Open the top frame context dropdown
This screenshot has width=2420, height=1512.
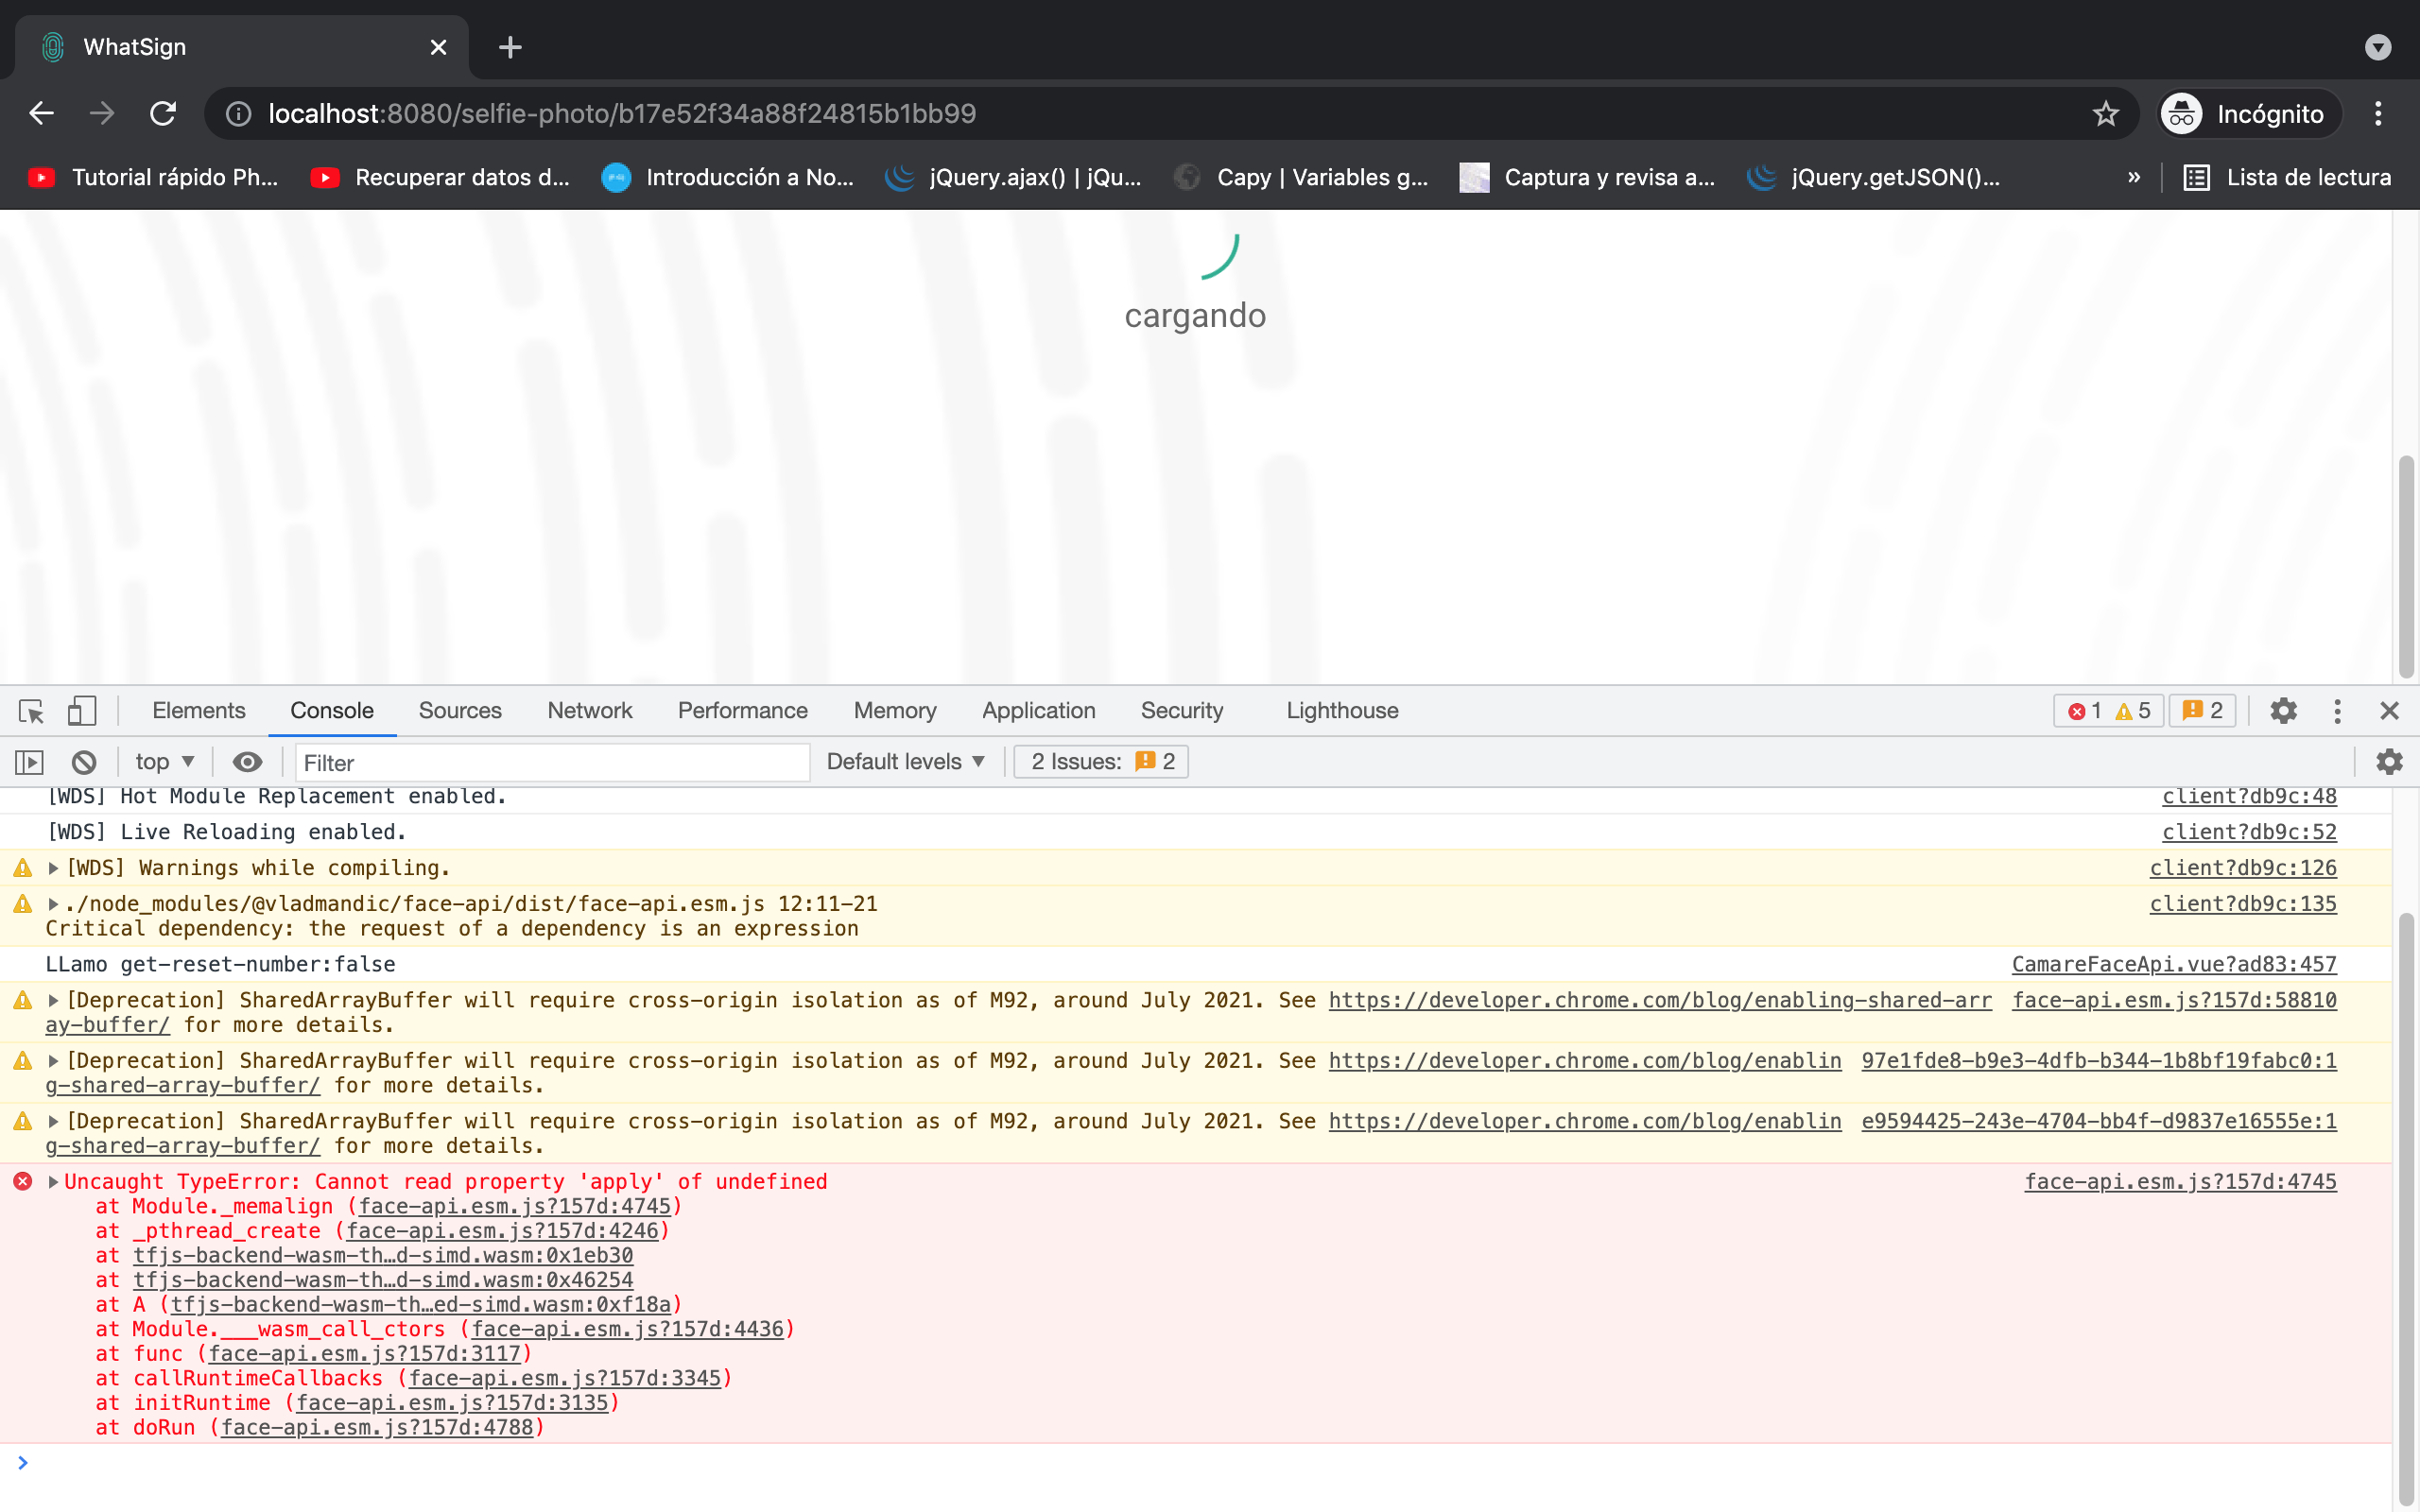click(x=164, y=761)
